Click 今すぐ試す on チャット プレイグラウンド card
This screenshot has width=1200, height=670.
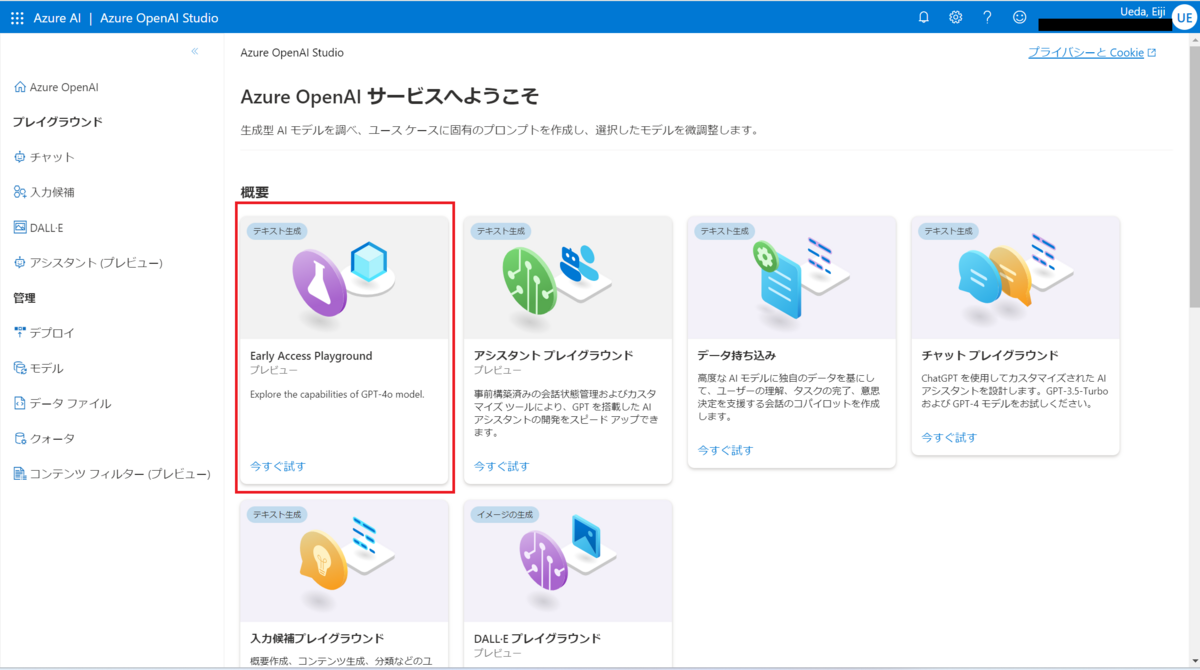click(949, 437)
